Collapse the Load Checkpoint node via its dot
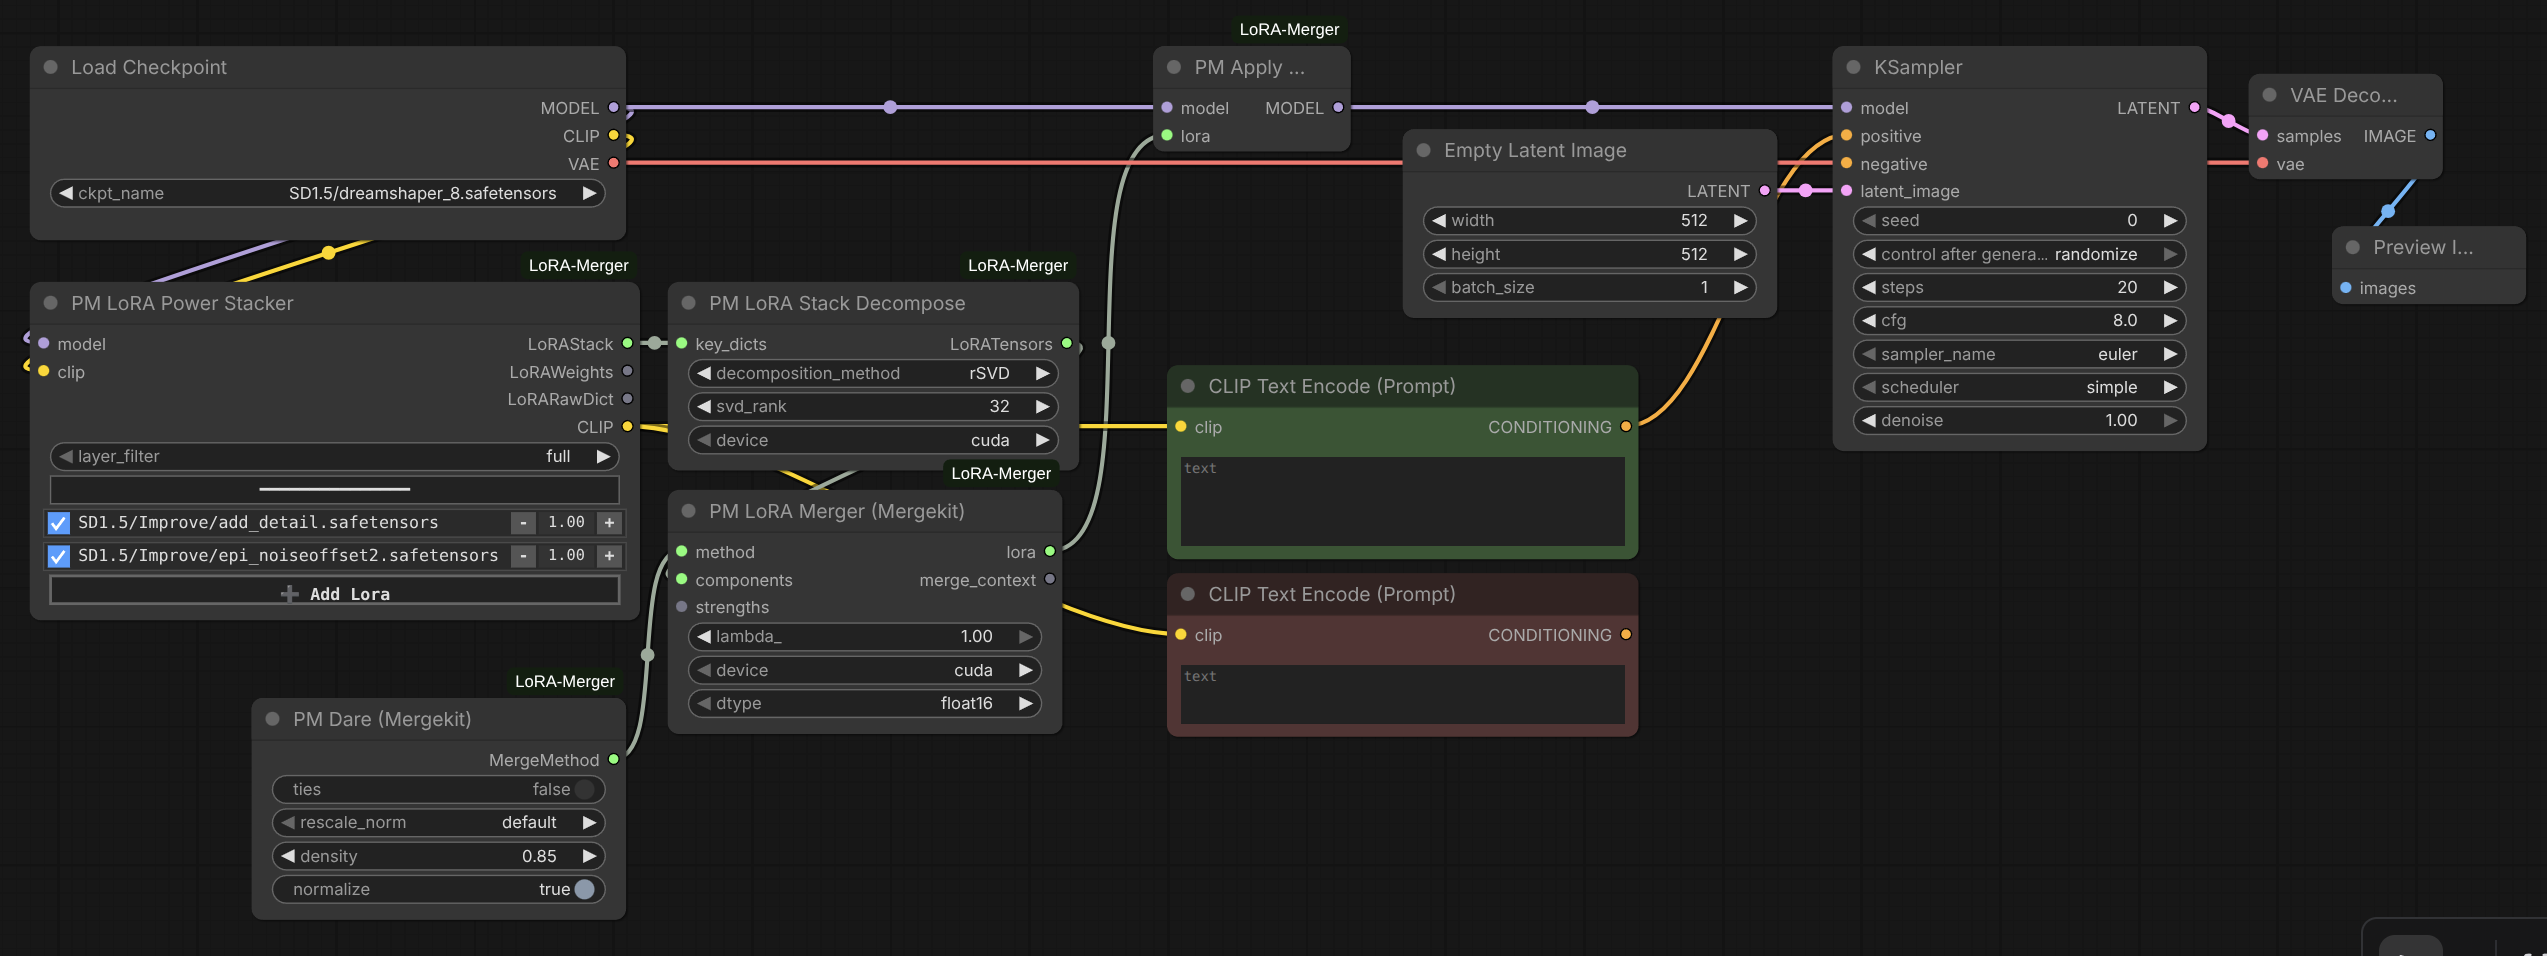Viewport: 2547px width, 956px height. (50, 67)
